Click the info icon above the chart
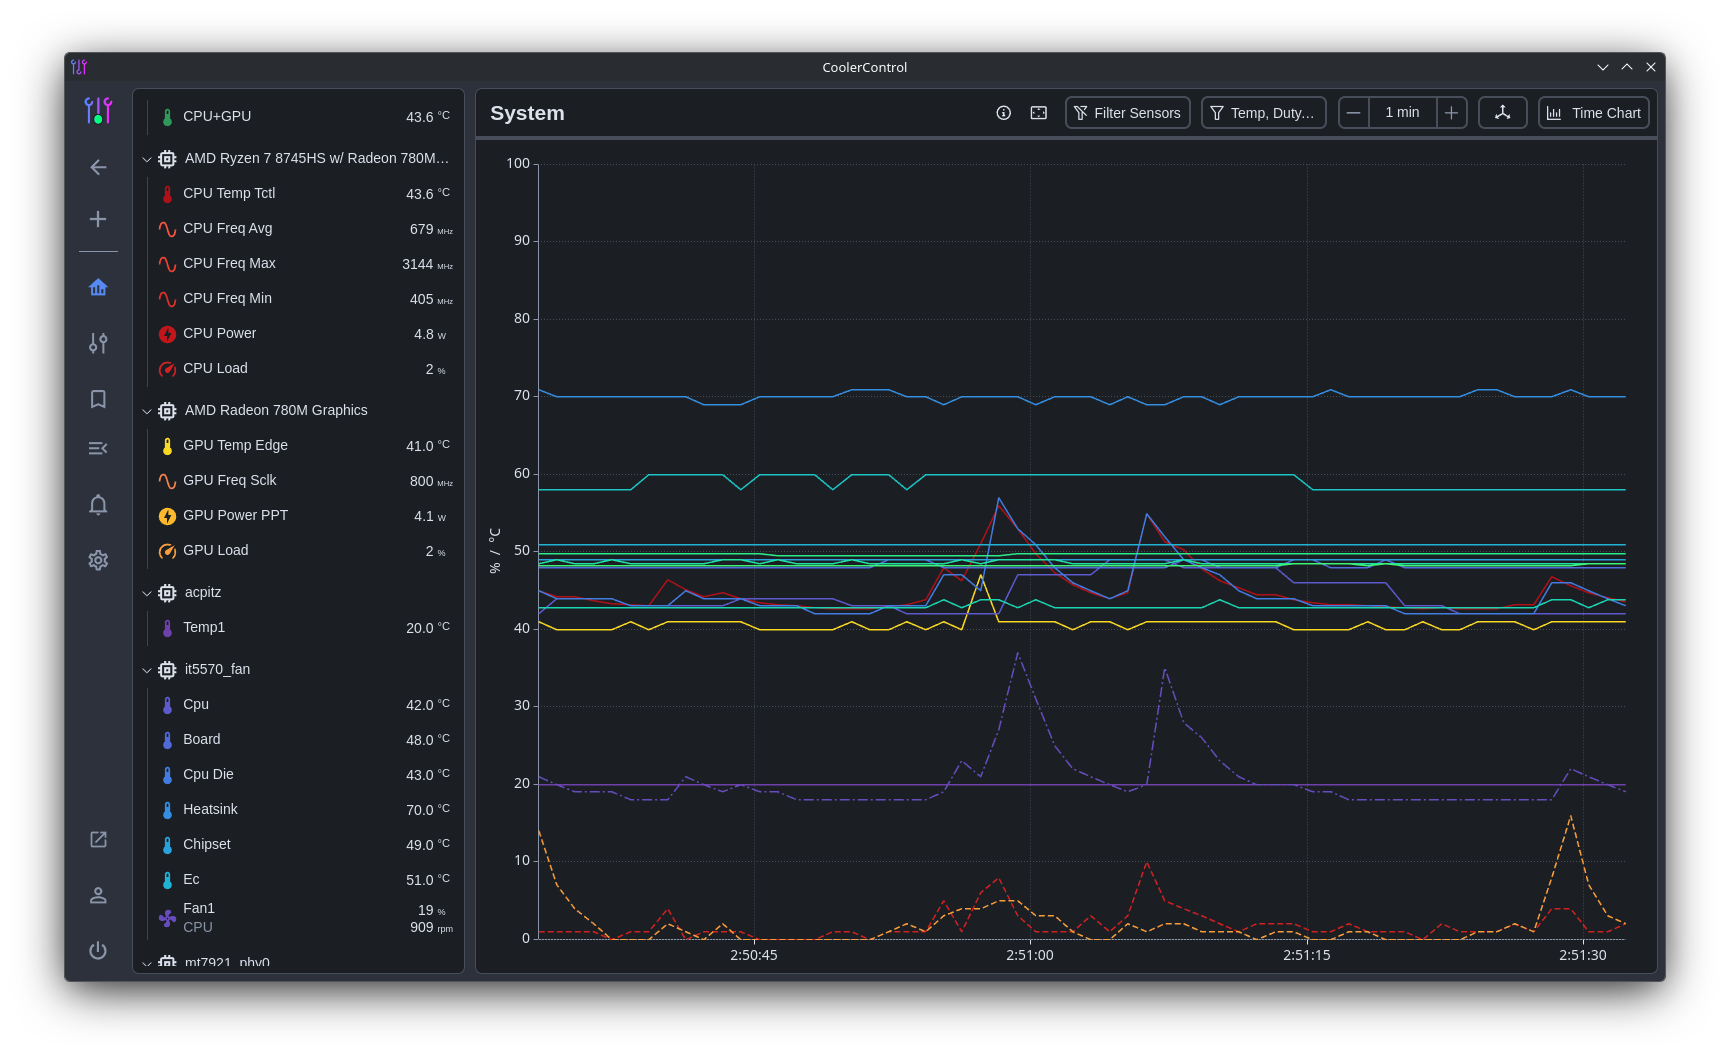 pyautogui.click(x=1003, y=113)
